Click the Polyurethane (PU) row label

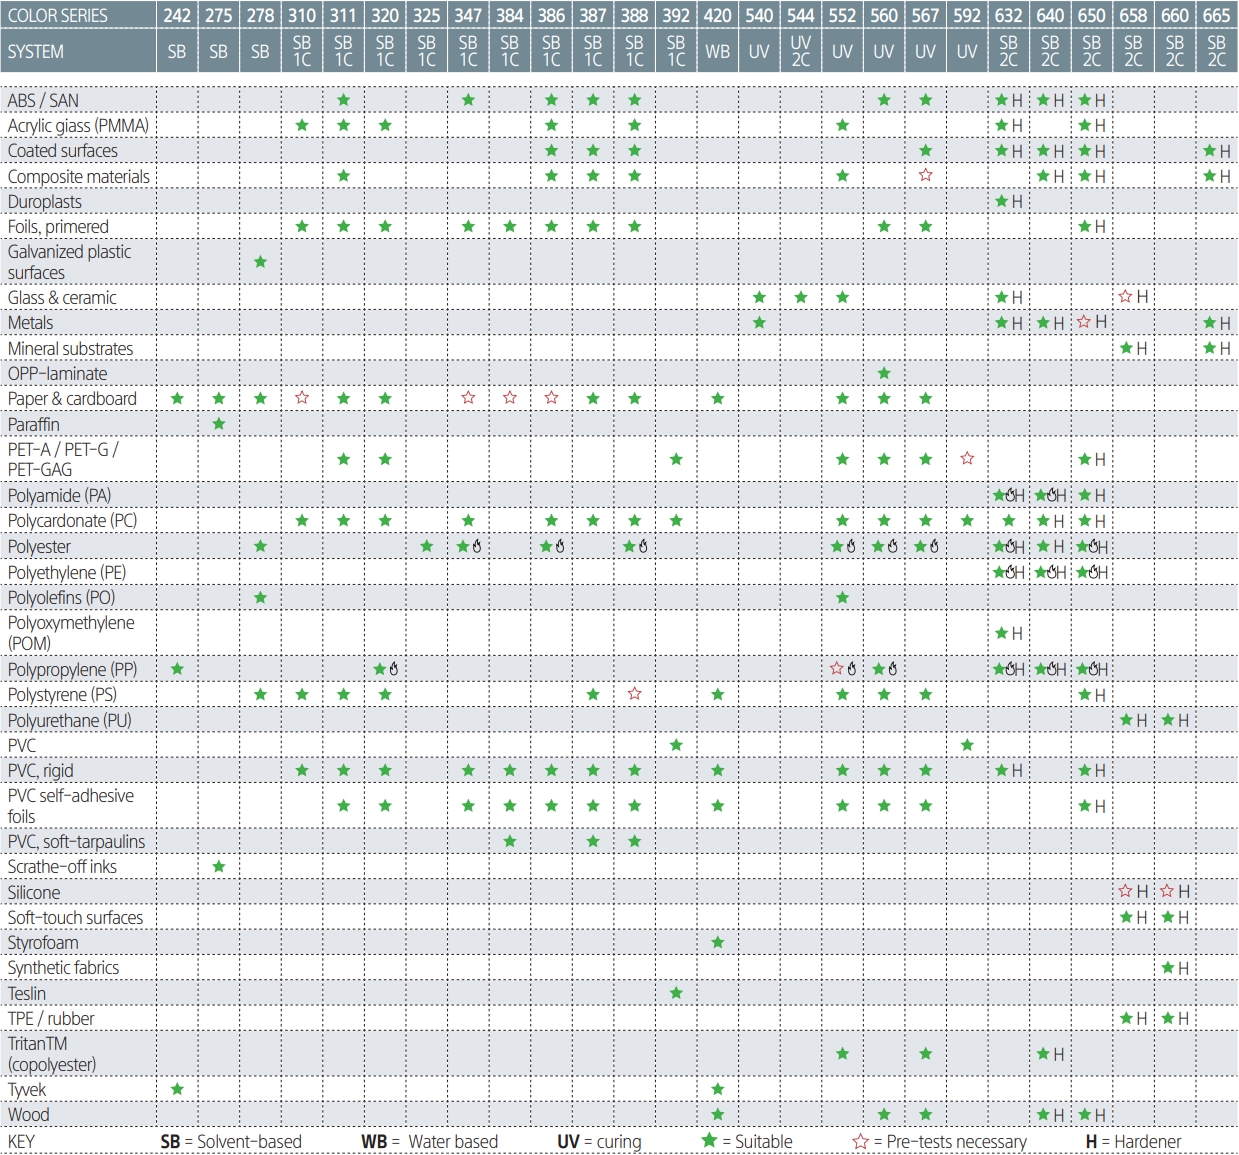pos(69,720)
